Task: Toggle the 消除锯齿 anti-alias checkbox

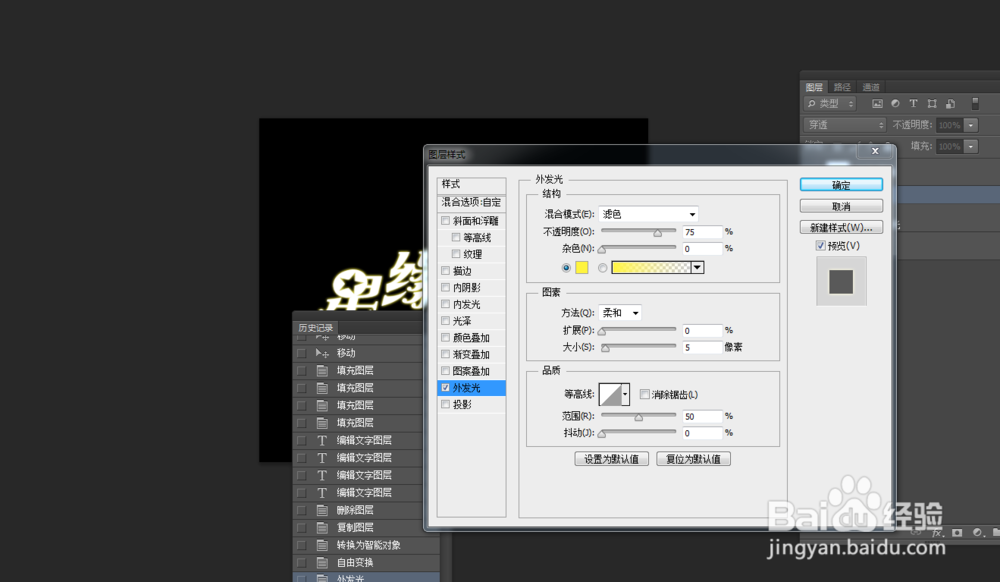Action: [x=644, y=394]
